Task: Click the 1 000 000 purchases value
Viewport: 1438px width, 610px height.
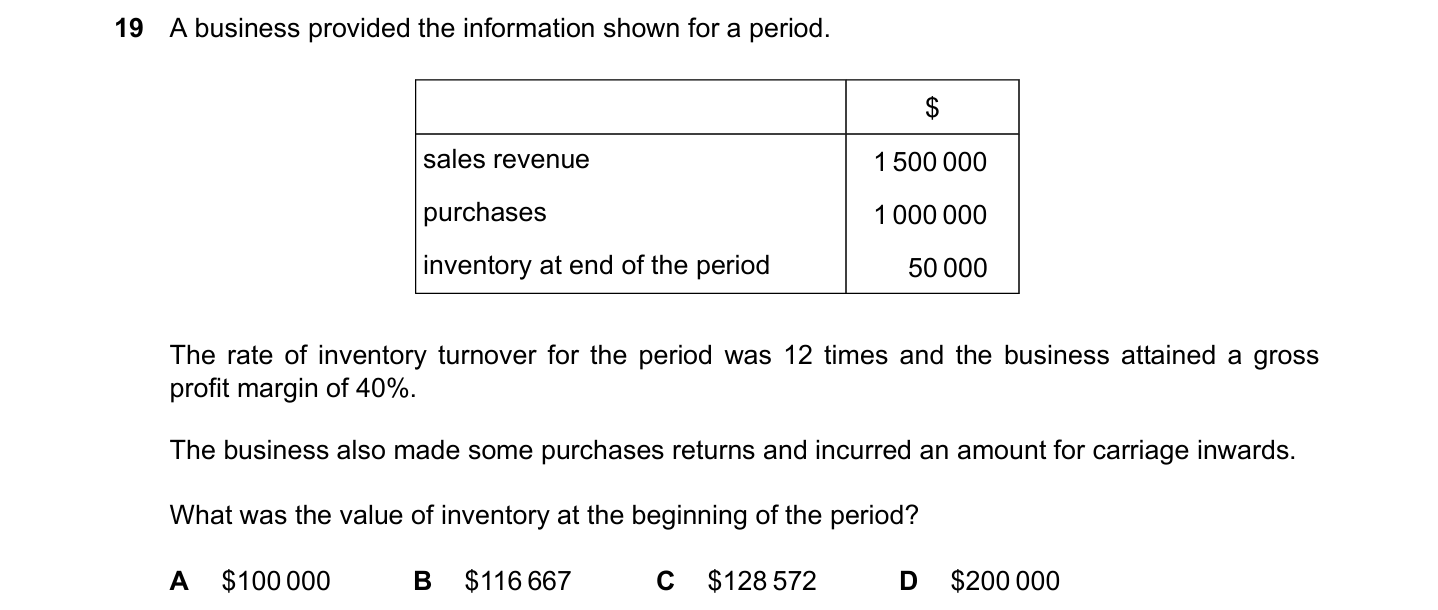Action: click(930, 215)
